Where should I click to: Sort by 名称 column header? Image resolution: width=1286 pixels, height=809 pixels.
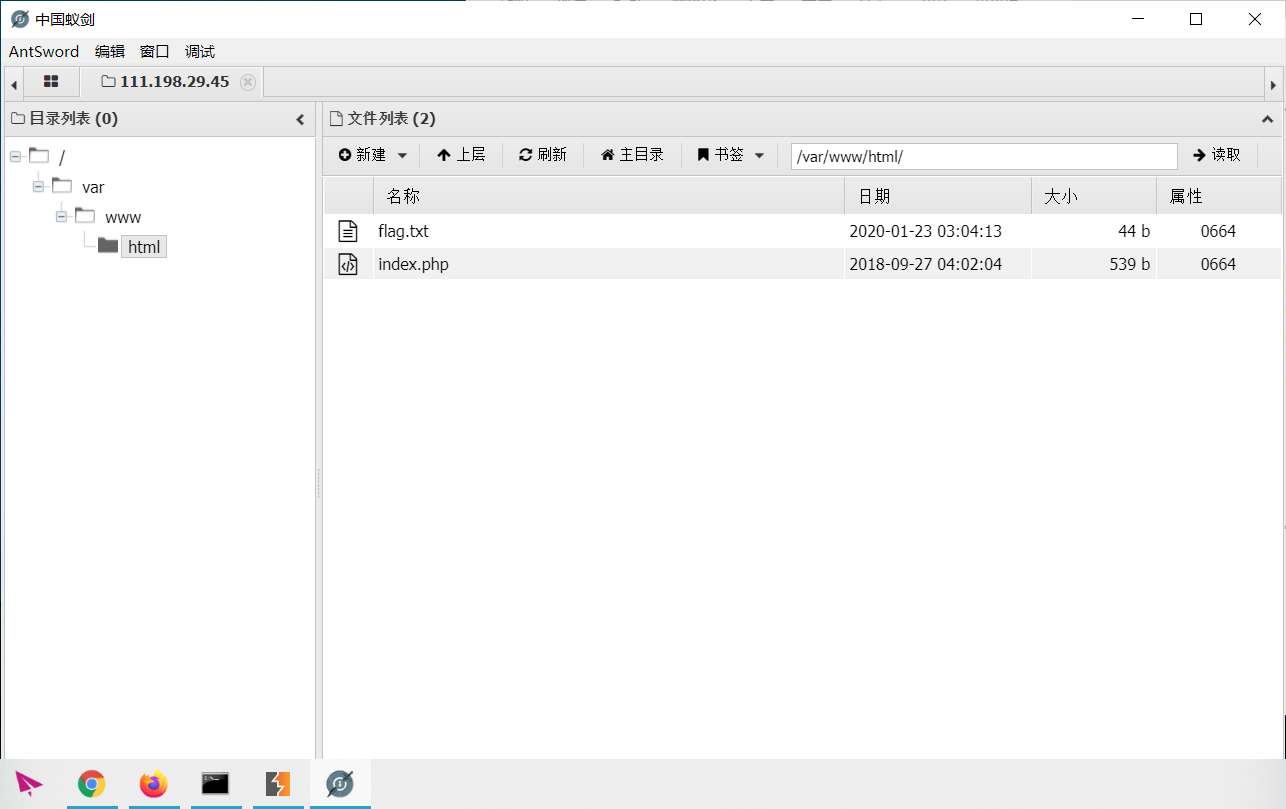[x=608, y=196]
